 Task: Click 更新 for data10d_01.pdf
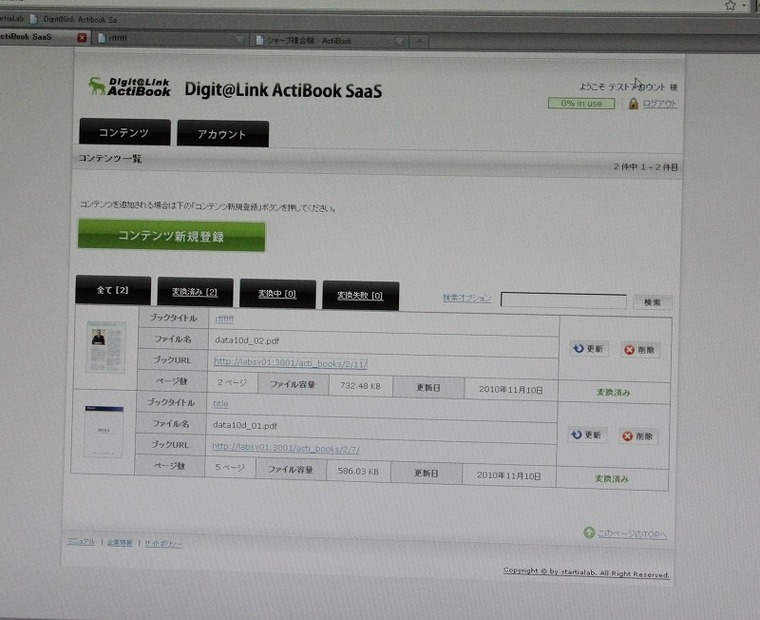(x=586, y=435)
